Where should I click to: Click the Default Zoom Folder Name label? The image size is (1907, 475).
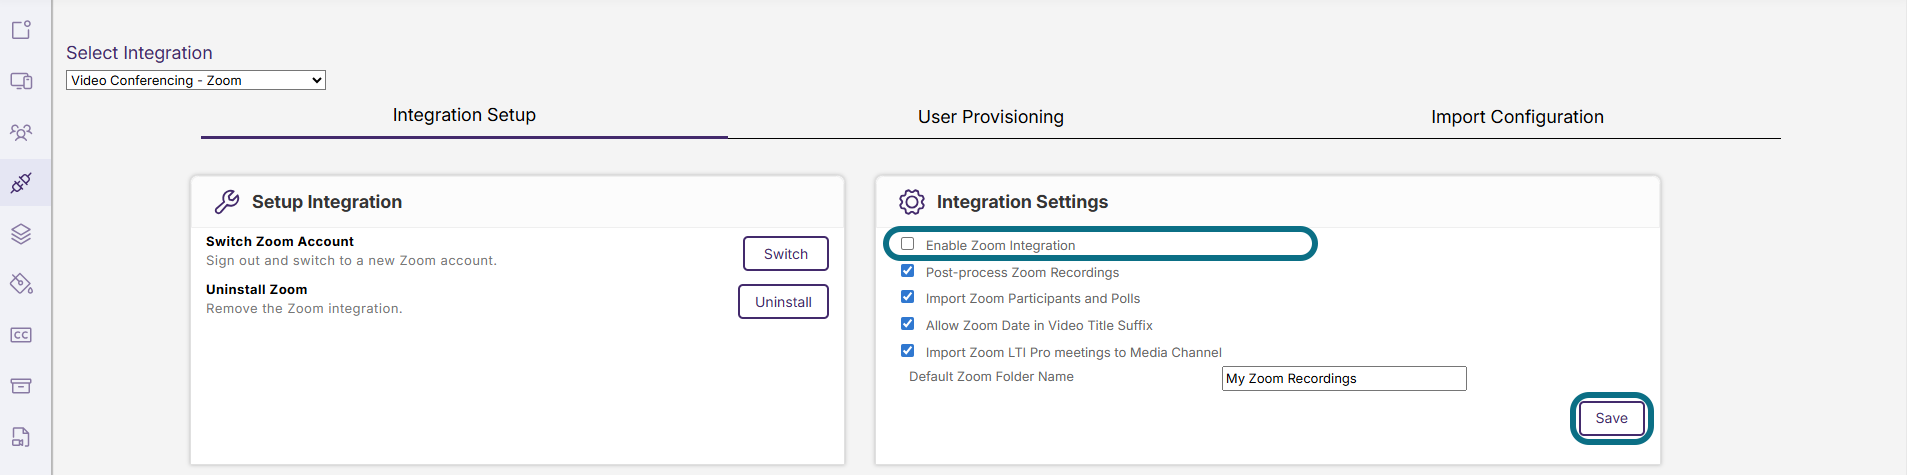991,377
